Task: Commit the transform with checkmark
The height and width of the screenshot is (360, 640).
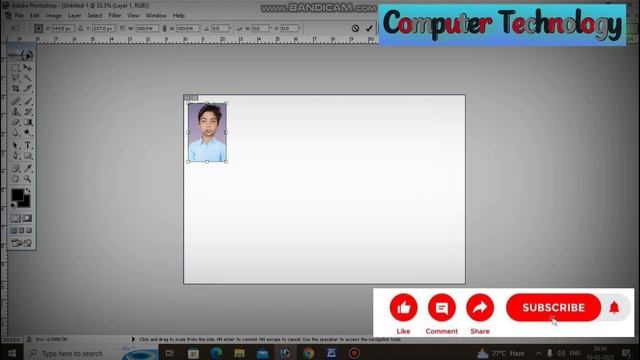Action: pyautogui.click(x=369, y=28)
